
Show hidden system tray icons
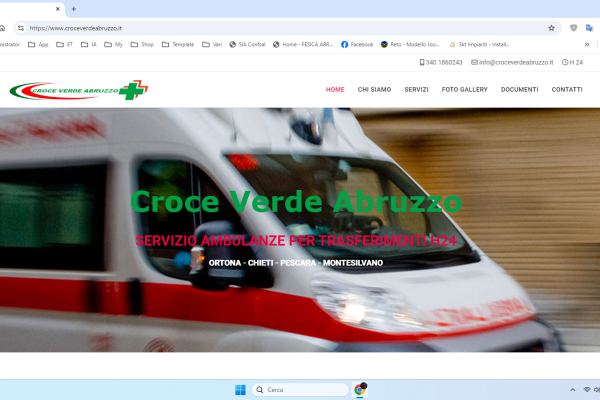click(x=572, y=390)
